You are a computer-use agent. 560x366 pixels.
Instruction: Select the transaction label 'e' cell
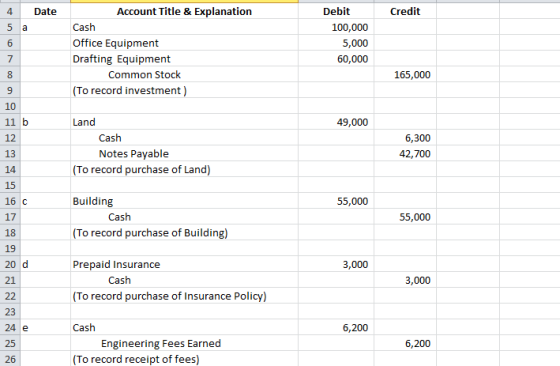(45, 327)
